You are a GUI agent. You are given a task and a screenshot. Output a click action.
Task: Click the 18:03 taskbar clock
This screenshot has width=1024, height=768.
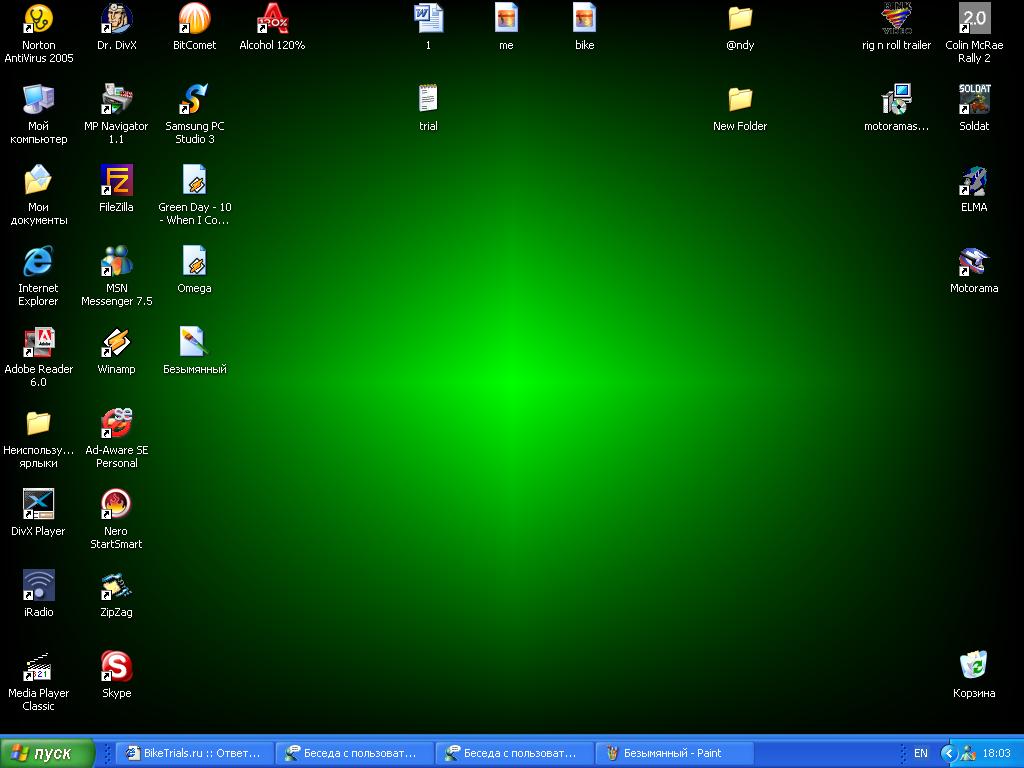point(997,753)
